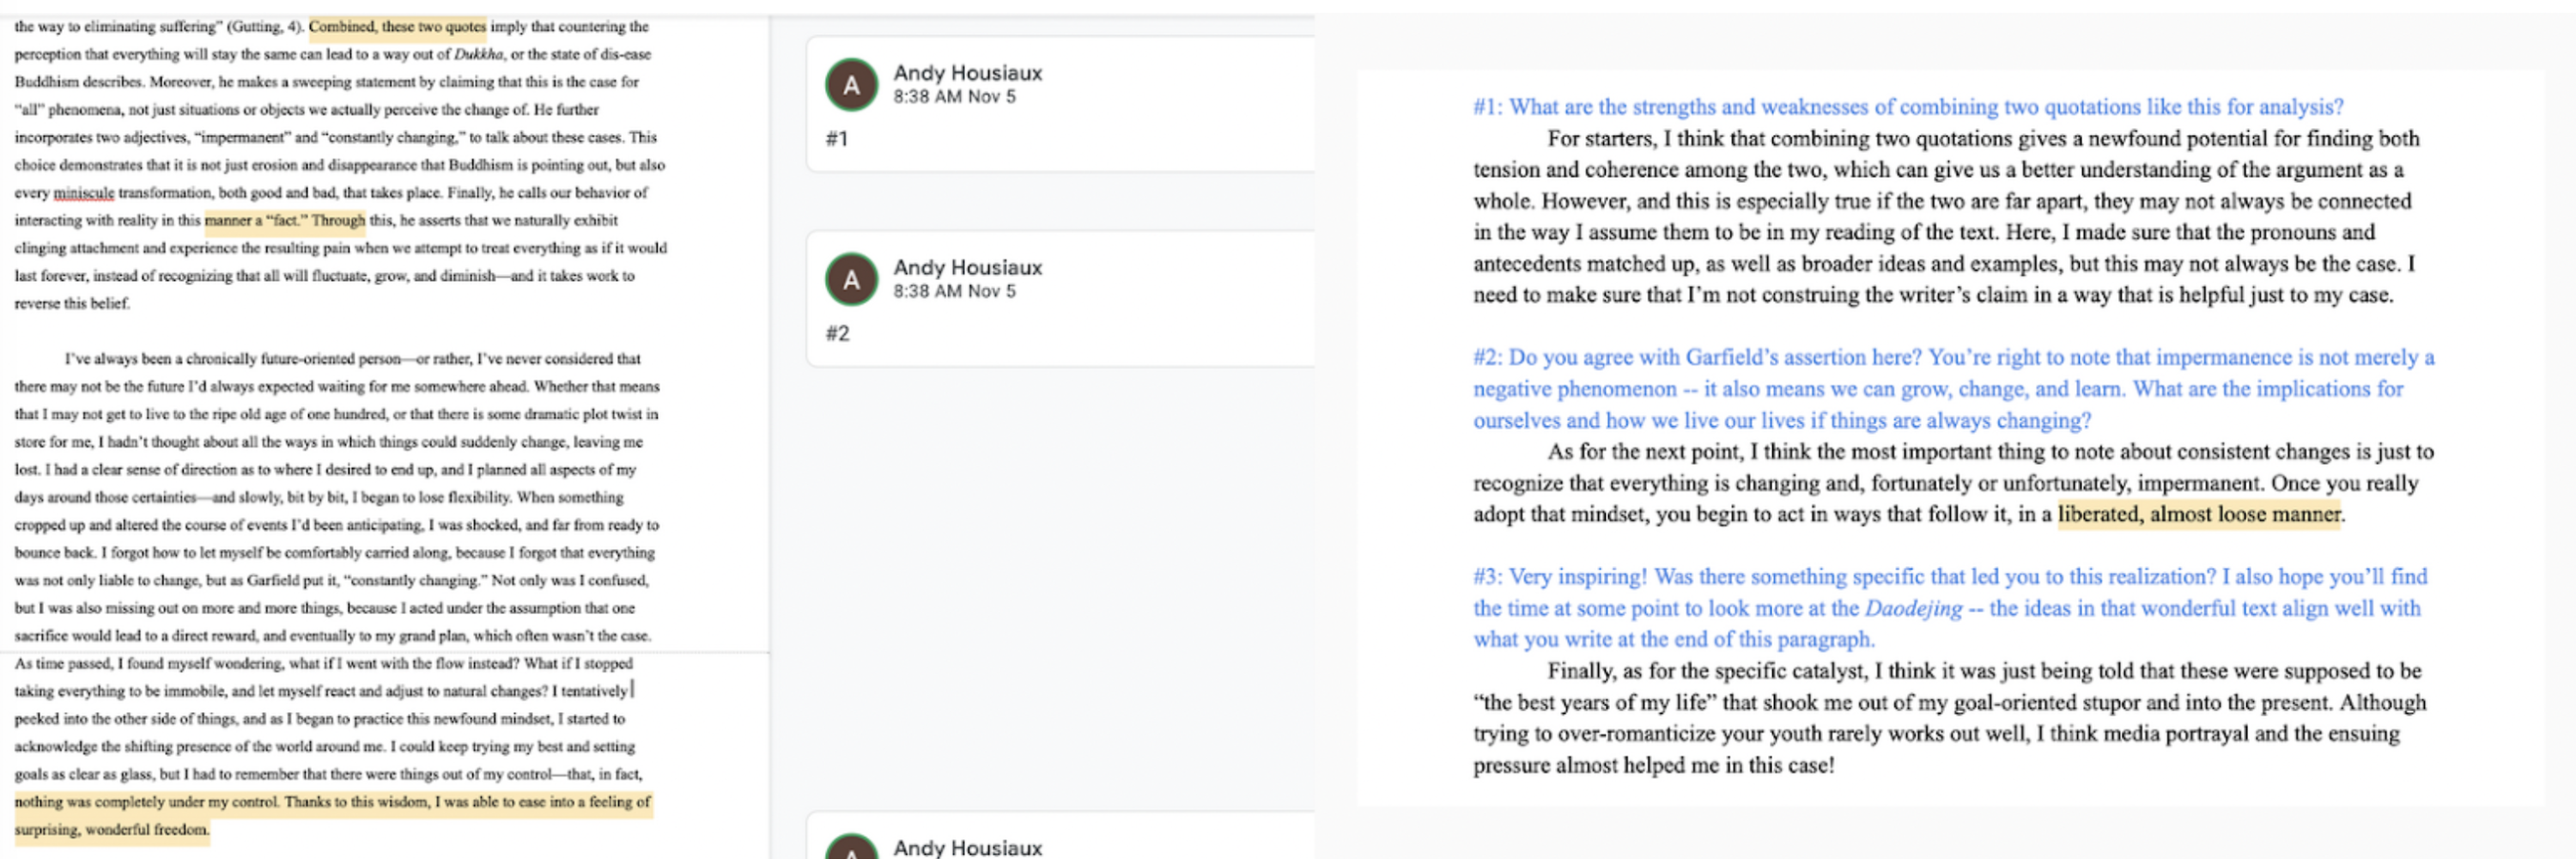Click the highlighted phrase "manner a fact. Through"
The image size is (2576, 859).
click(x=285, y=220)
